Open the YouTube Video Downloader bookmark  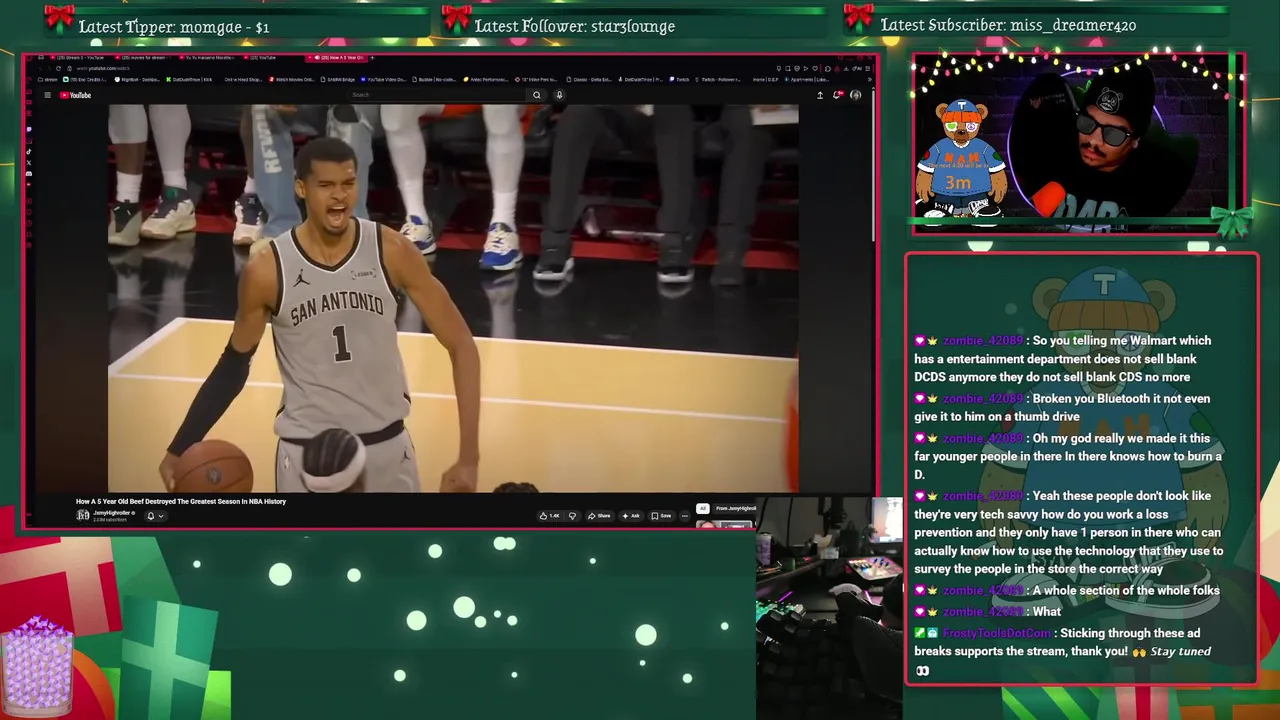(x=384, y=79)
